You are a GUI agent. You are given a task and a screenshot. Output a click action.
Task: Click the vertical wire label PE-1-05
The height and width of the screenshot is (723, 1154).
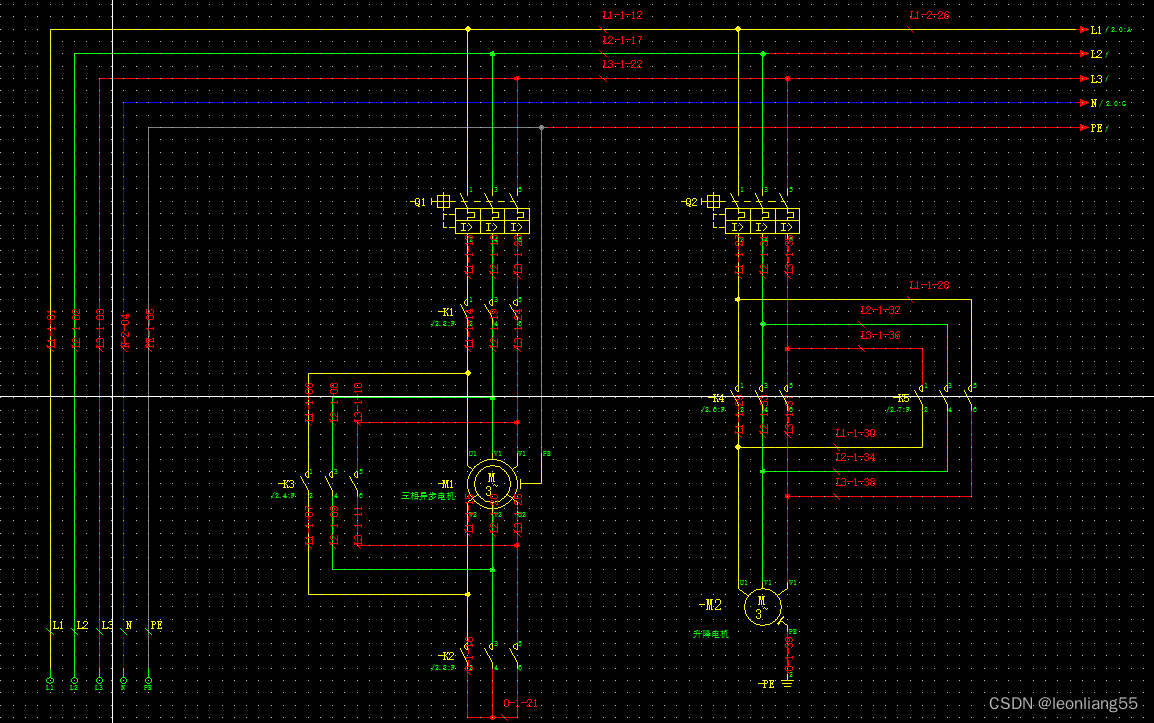pos(150,330)
